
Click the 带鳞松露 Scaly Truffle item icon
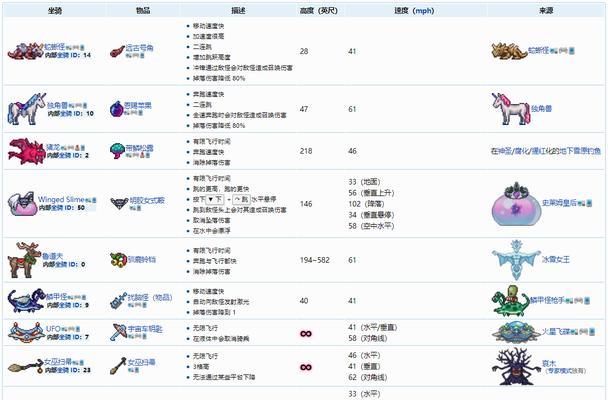117,151
